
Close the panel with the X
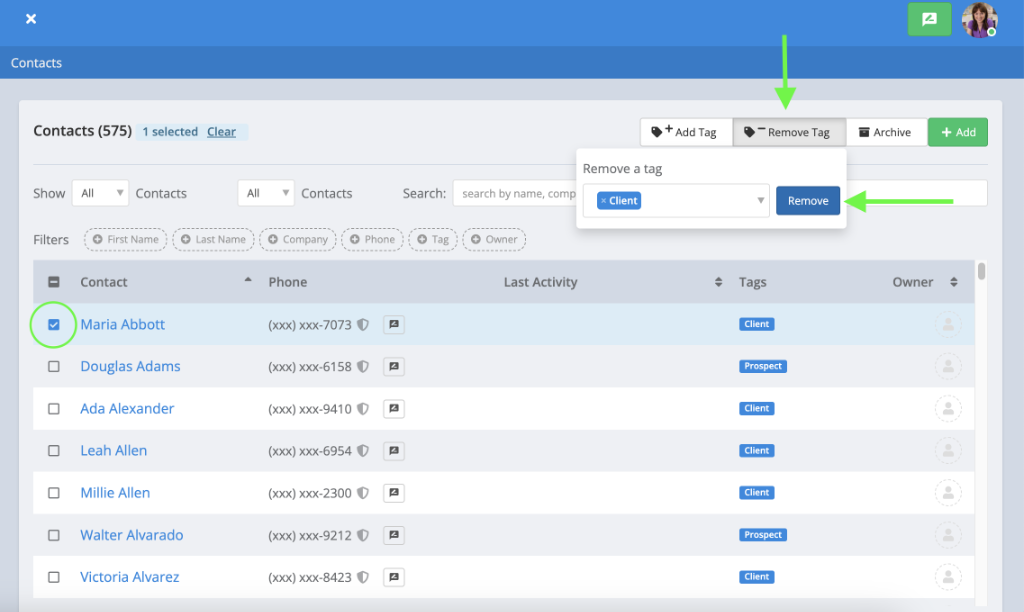coord(31,19)
